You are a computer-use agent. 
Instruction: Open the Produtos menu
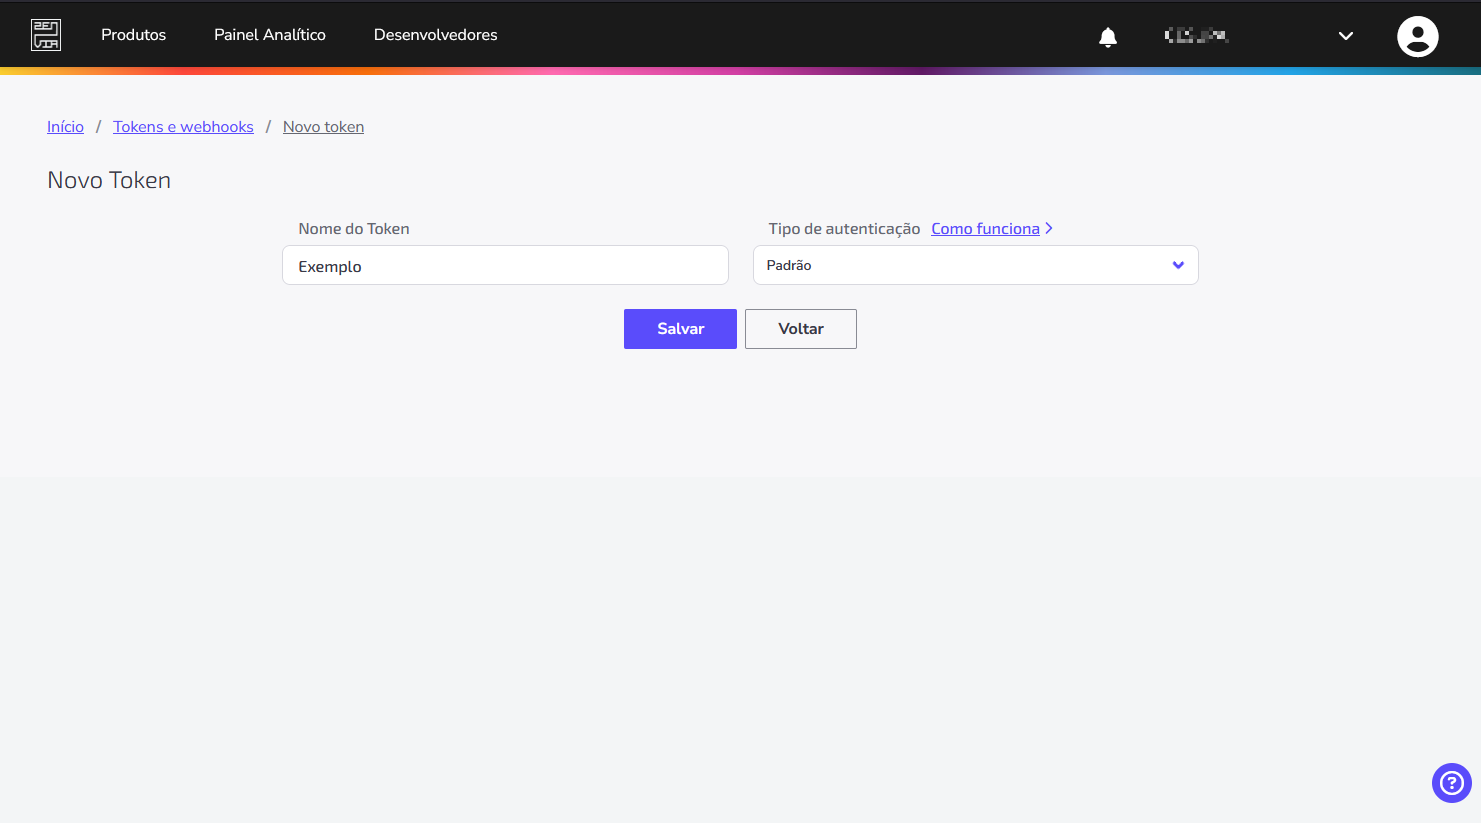point(133,35)
